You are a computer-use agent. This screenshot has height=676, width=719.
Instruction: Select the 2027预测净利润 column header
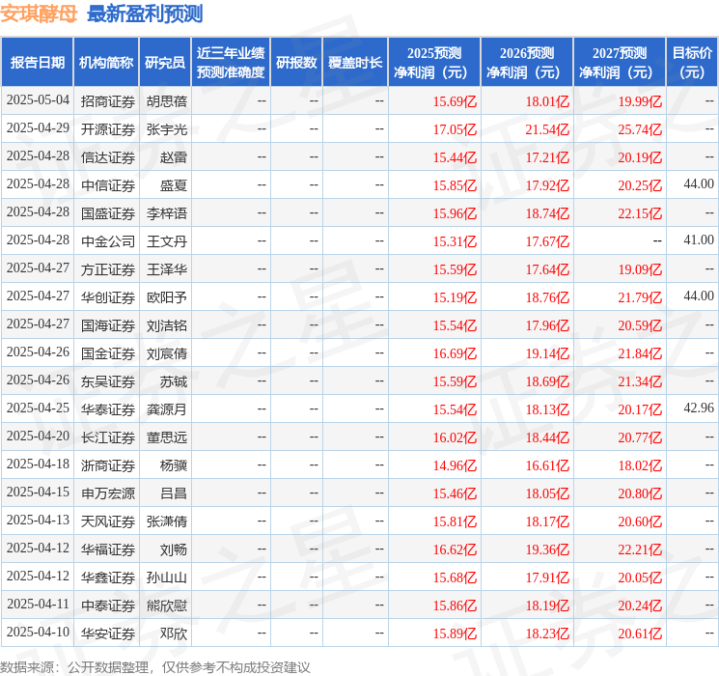619,62
